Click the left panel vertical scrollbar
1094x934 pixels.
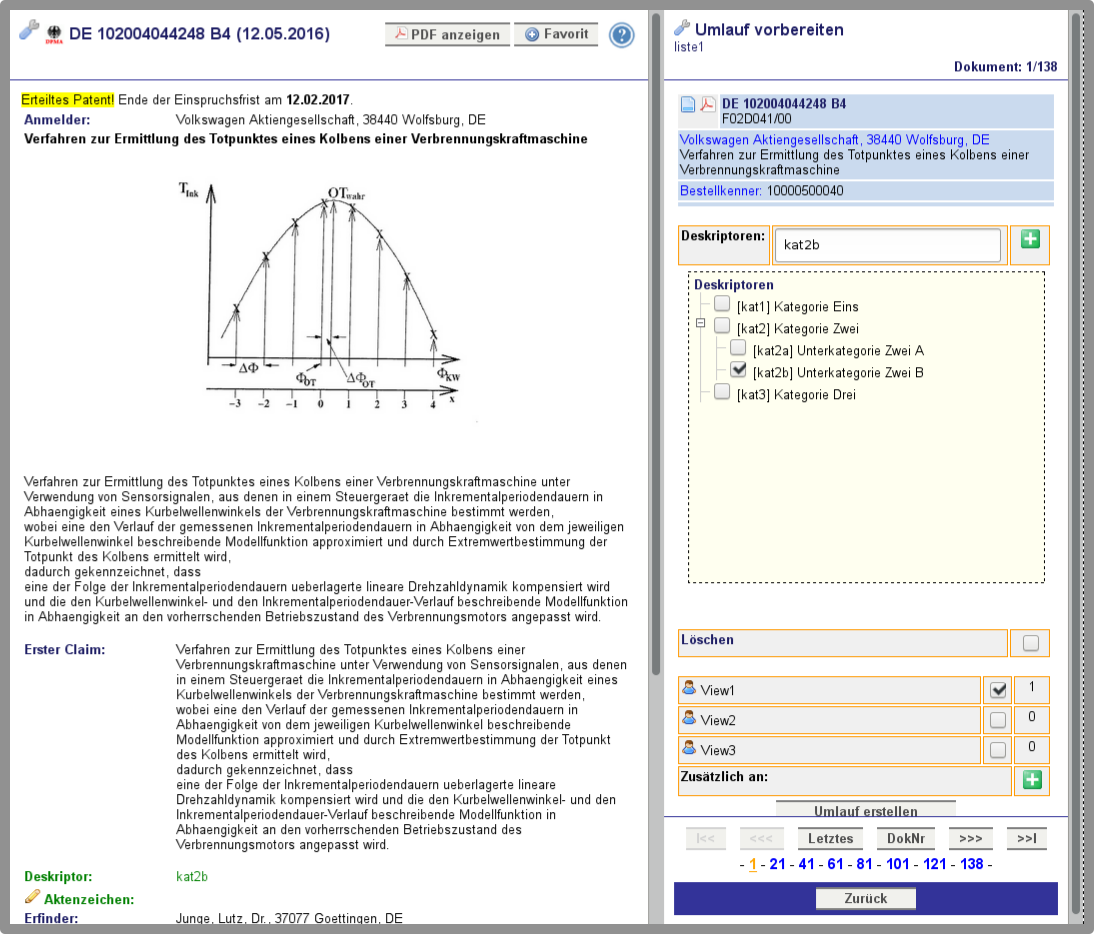655,342
